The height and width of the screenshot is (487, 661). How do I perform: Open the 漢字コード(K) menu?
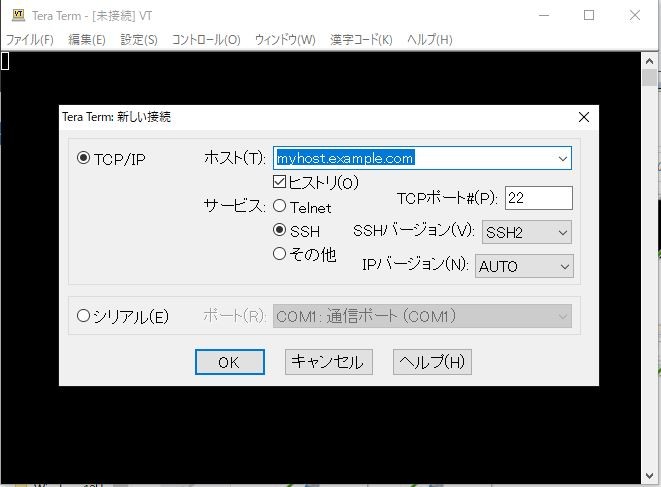[361, 40]
